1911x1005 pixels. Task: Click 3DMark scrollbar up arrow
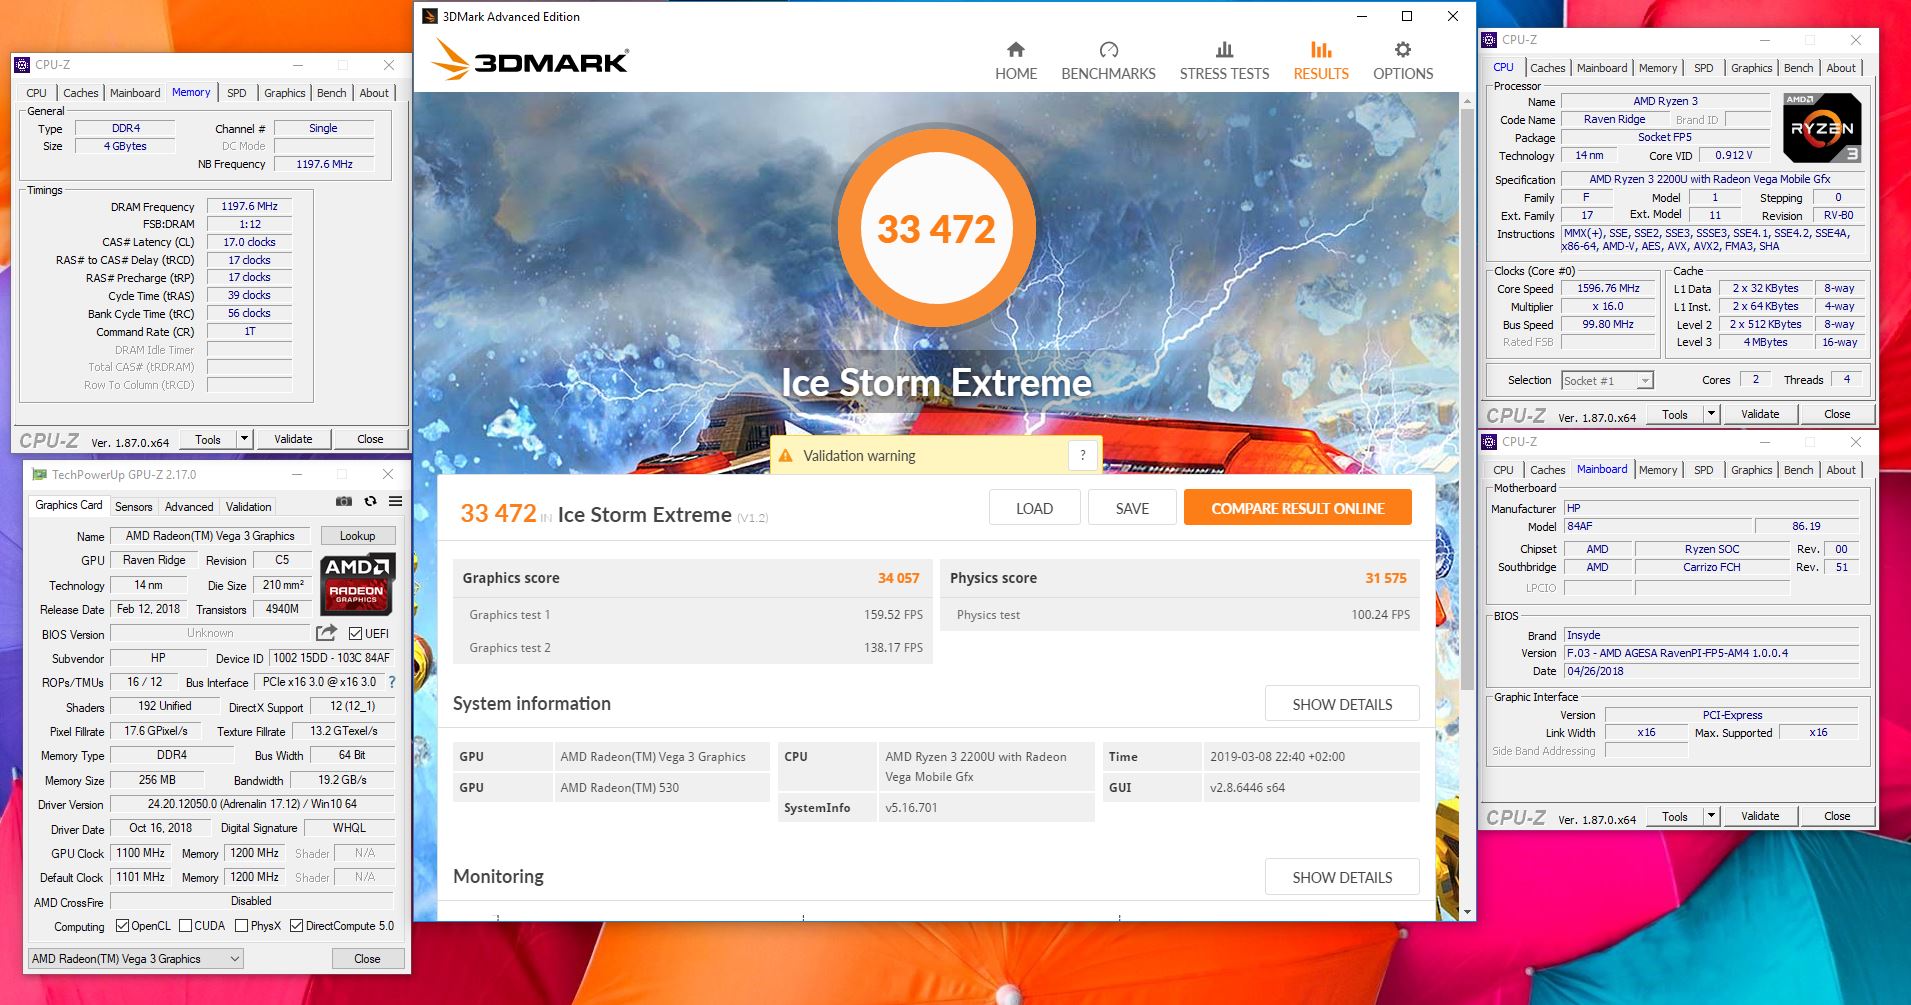pyautogui.click(x=1467, y=101)
